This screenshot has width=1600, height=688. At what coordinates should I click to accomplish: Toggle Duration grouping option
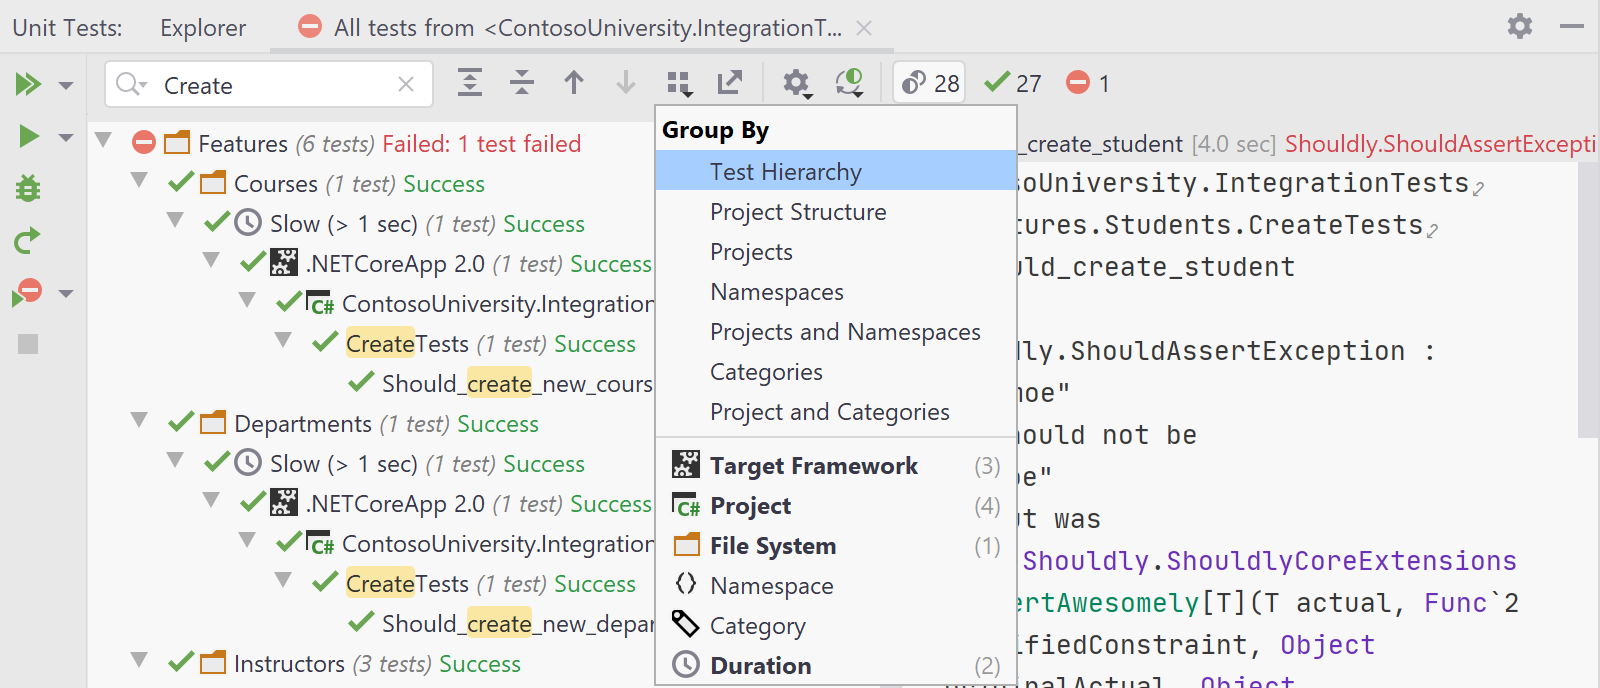click(x=836, y=666)
